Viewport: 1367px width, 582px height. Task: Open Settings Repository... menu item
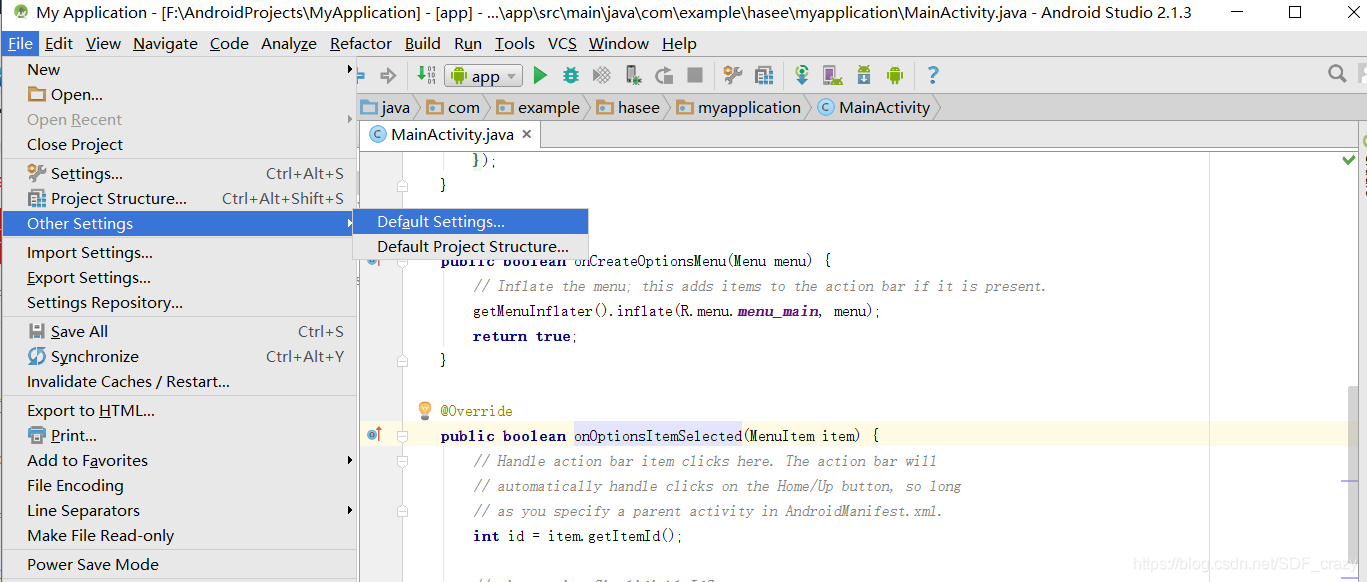tap(180, 303)
